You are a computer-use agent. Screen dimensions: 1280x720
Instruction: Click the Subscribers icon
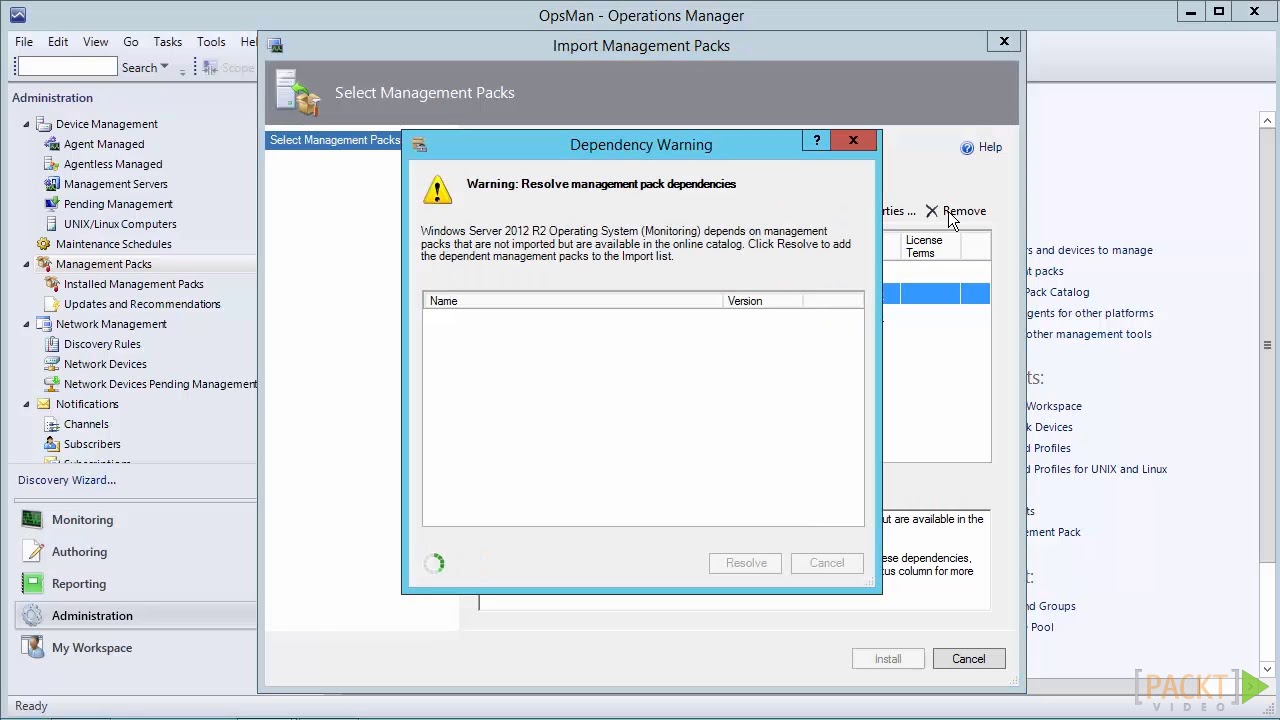click(52, 444)
